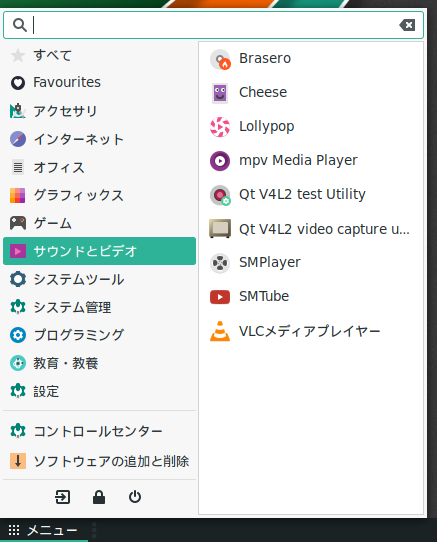Focus the menu search input field
The width and height of the screenshot is (437, 542).
[214, 25]
